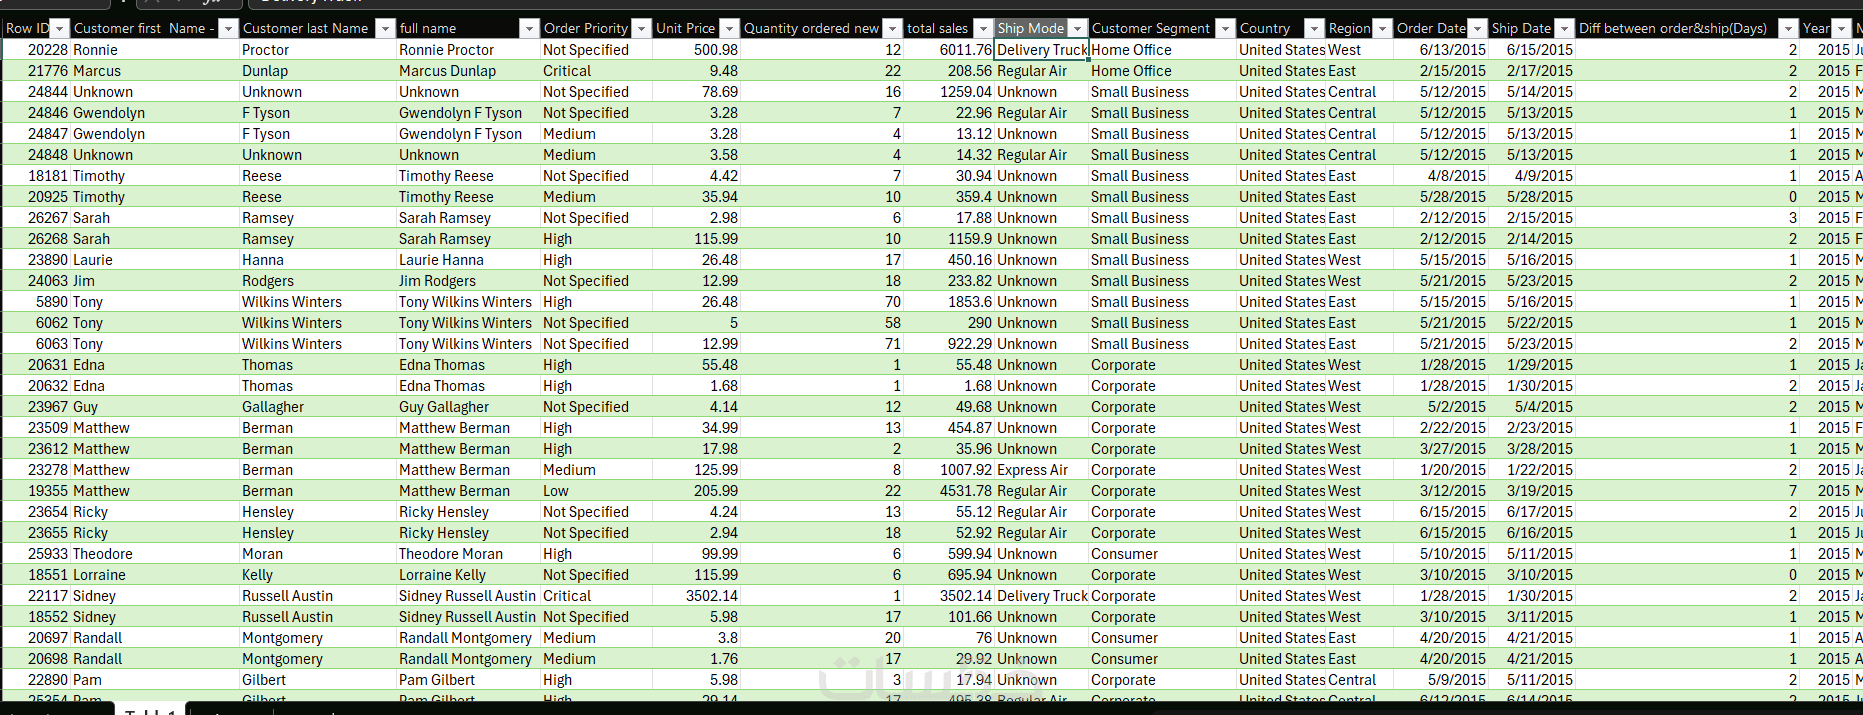Open the Diff between order&ship(Days) filter dropdown
The height and width of the screenshot is (715, 1863).
1789,29
